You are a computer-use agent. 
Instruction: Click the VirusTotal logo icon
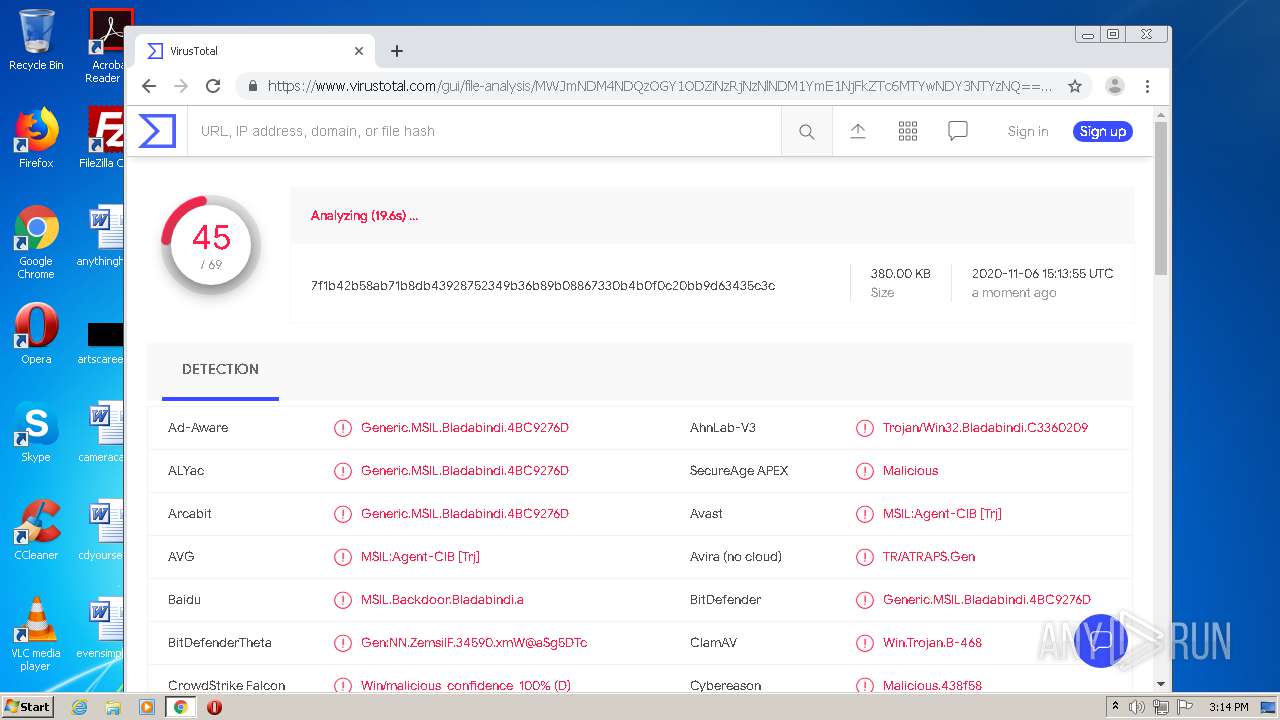(x=157, y=131)
